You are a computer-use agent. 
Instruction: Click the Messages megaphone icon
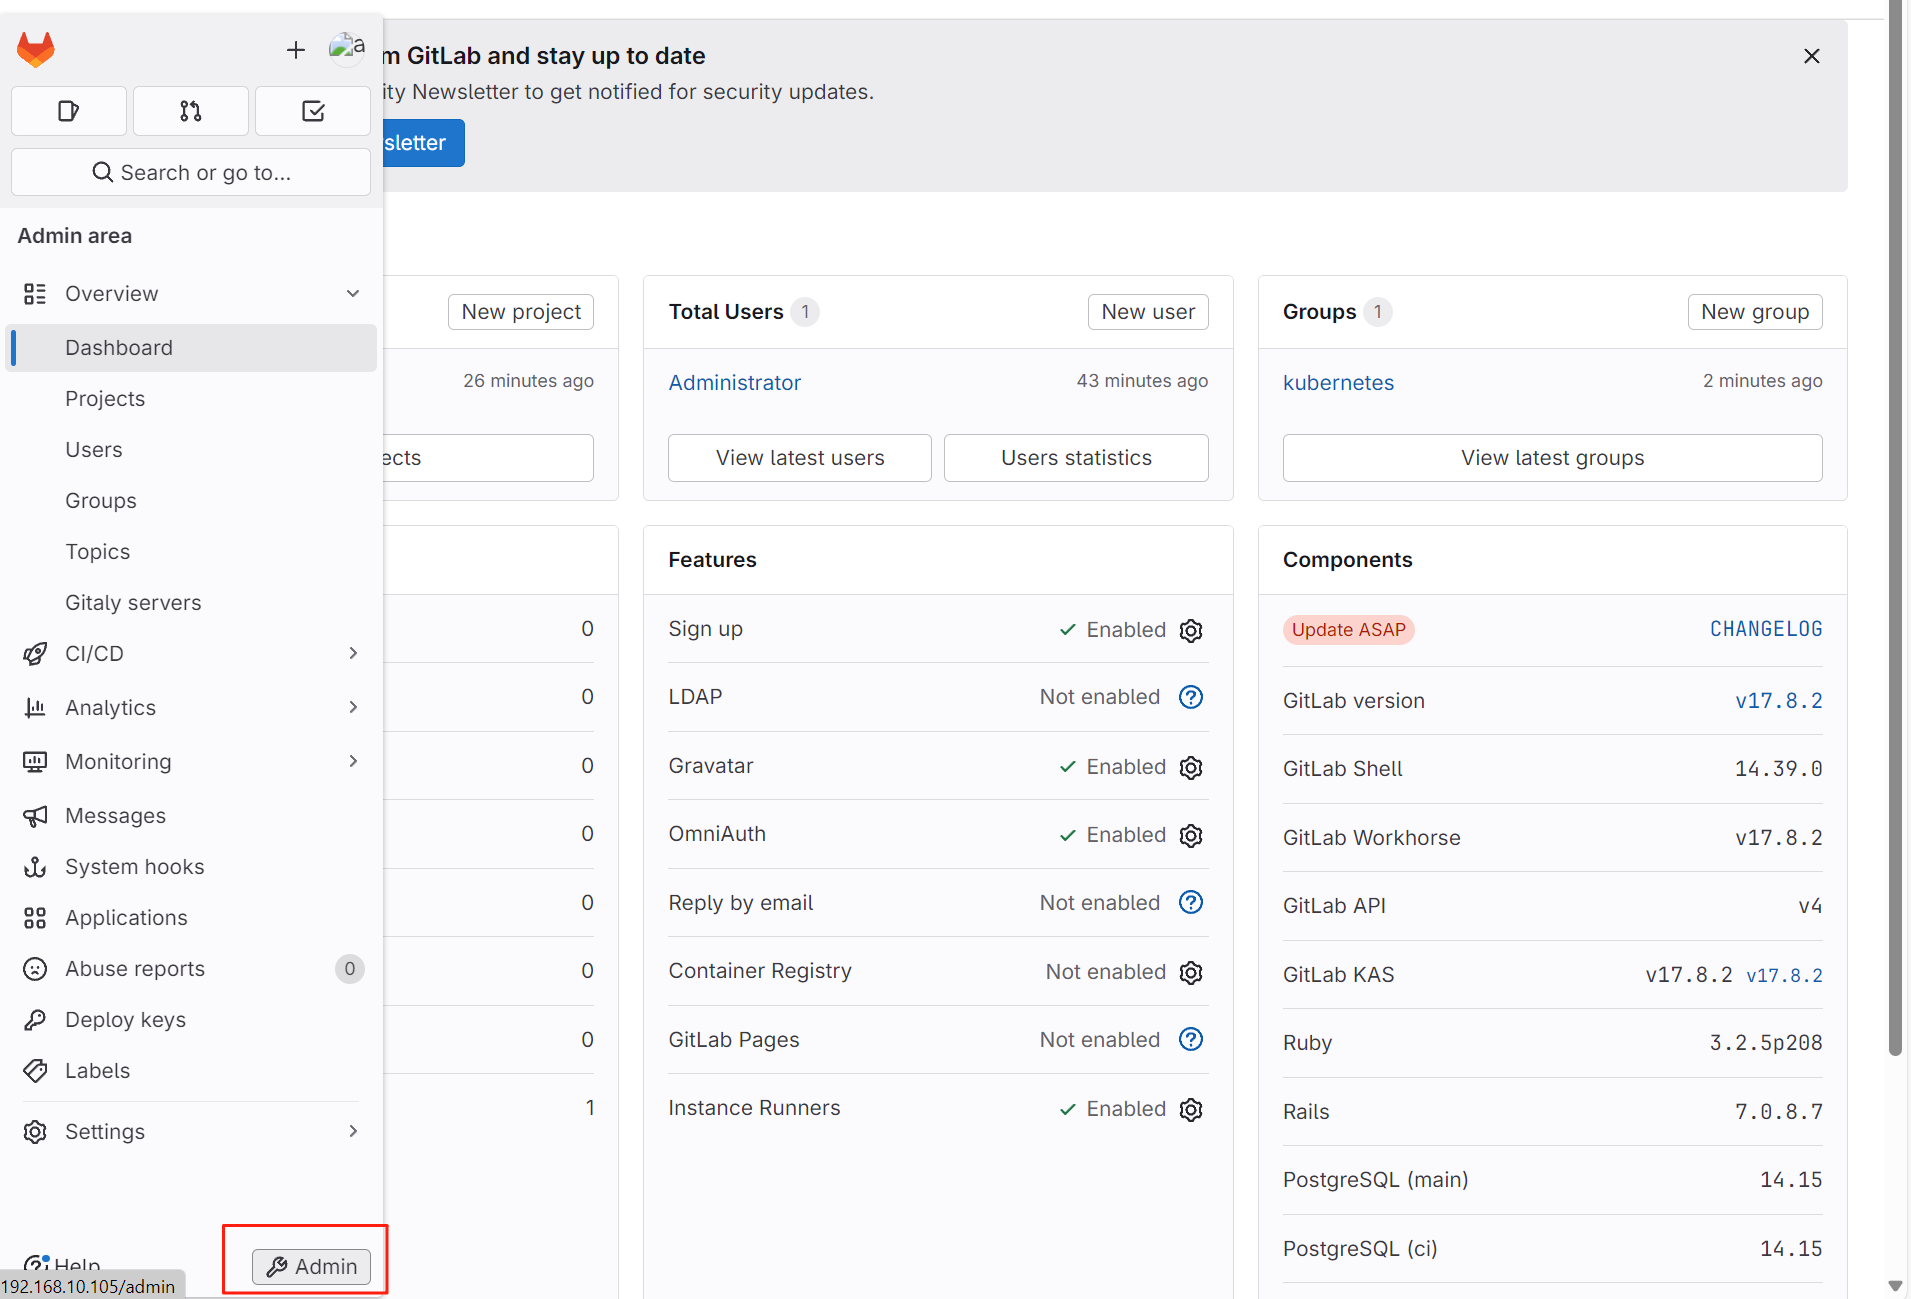tap(35, 816)
